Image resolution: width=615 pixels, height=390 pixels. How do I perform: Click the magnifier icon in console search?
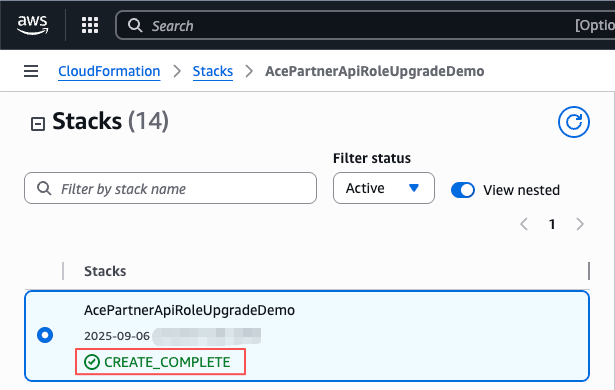click(135, 26)
